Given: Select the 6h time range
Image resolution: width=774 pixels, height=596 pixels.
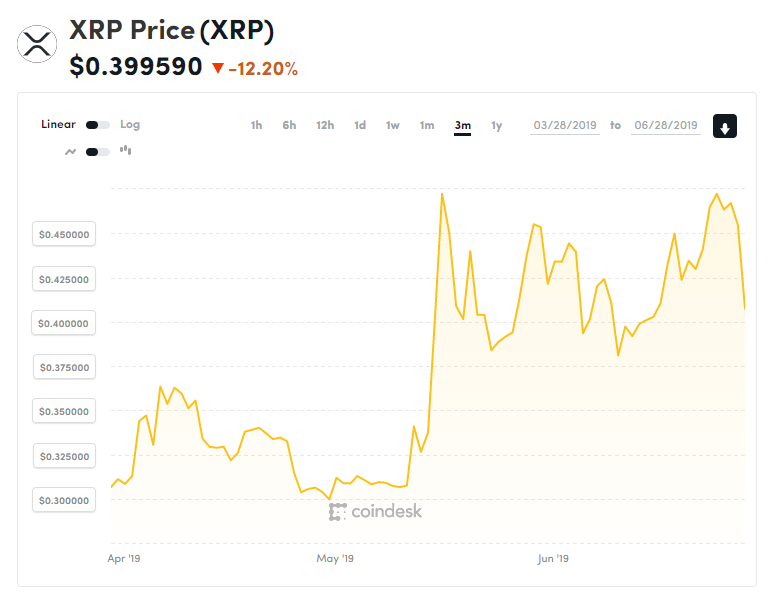Looking at the screenshot, I should pyautogui.click(x=289, y=125).
